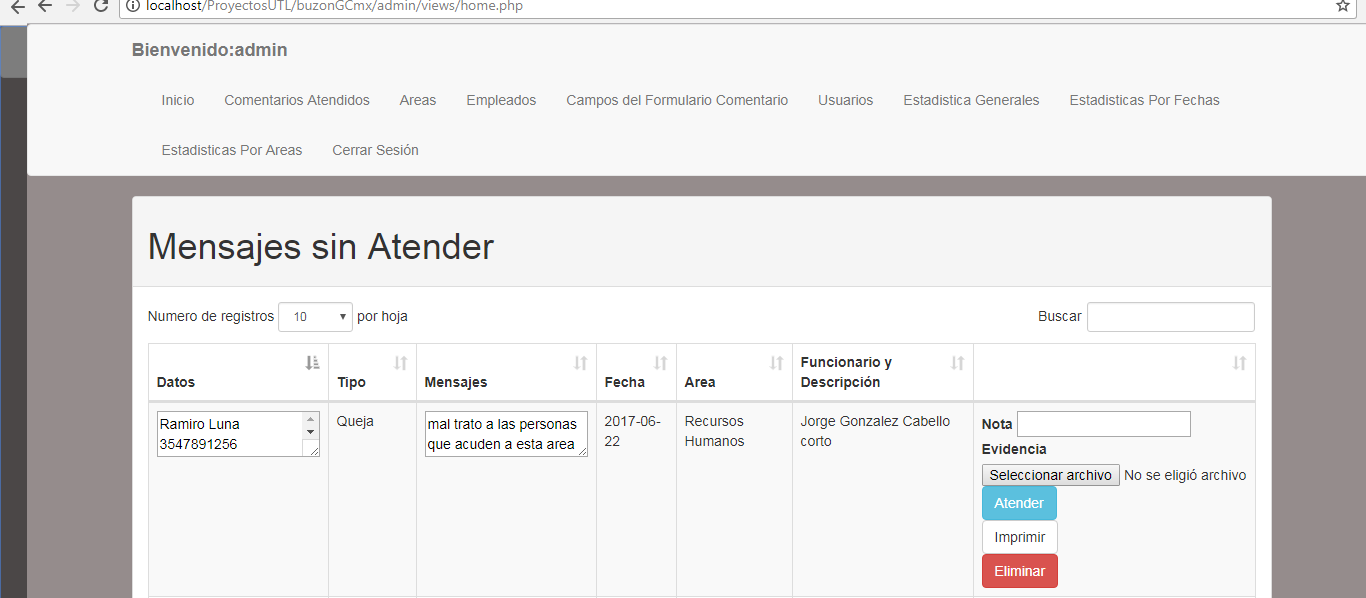Click the browser reload page icon
Screen dimensions: 1366x598
click(100, 6)
